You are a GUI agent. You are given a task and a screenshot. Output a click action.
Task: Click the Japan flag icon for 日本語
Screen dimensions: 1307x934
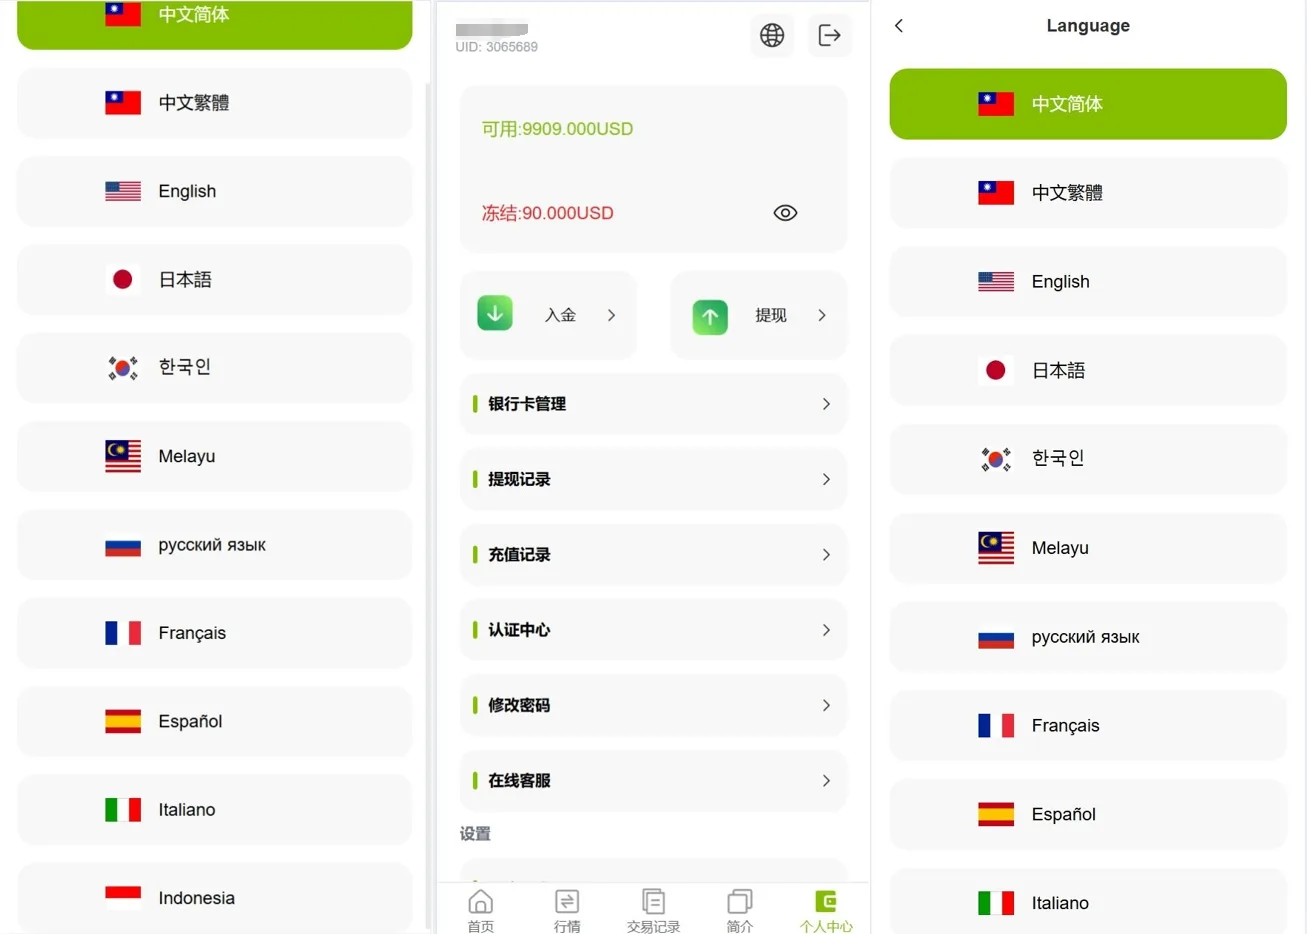point(995,369)
